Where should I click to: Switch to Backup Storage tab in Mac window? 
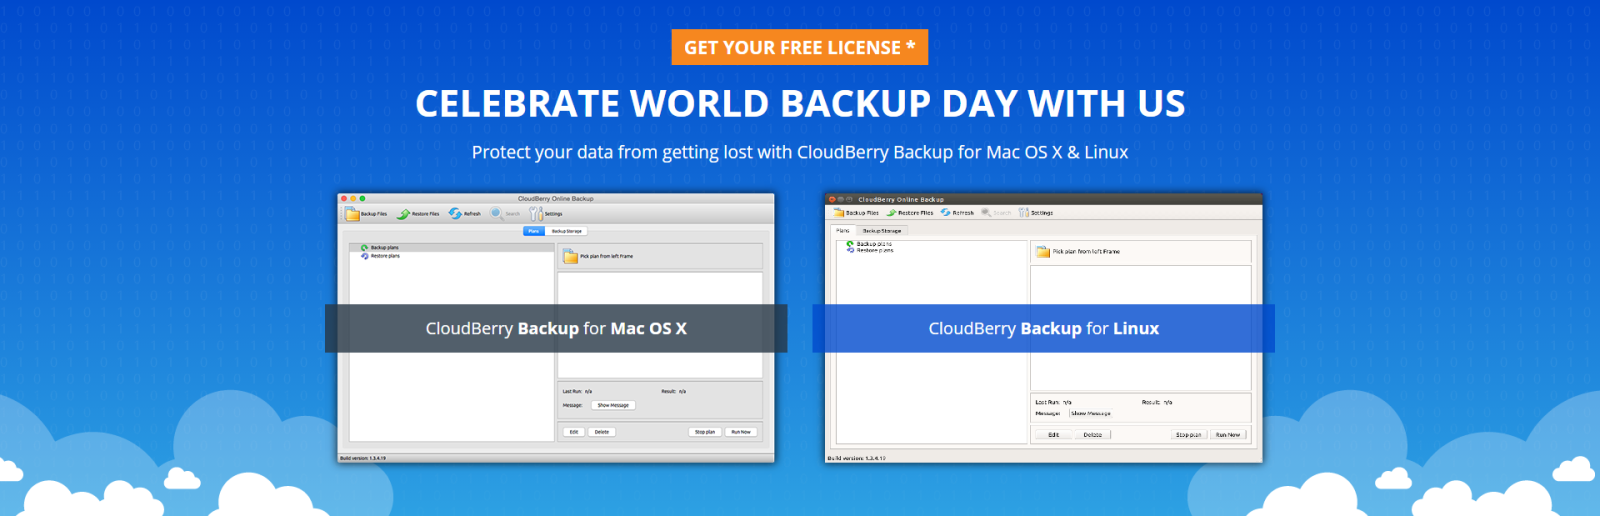[x=566, y=231]
